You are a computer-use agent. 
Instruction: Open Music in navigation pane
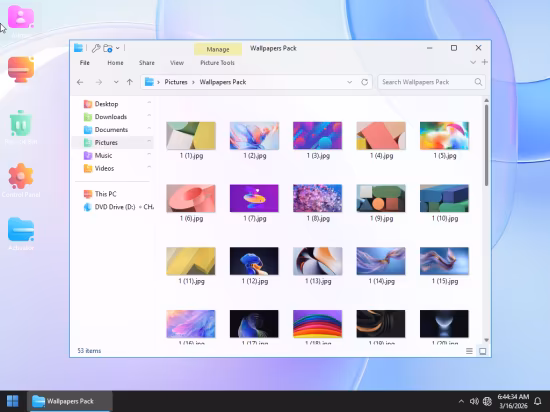pos(103,155)
